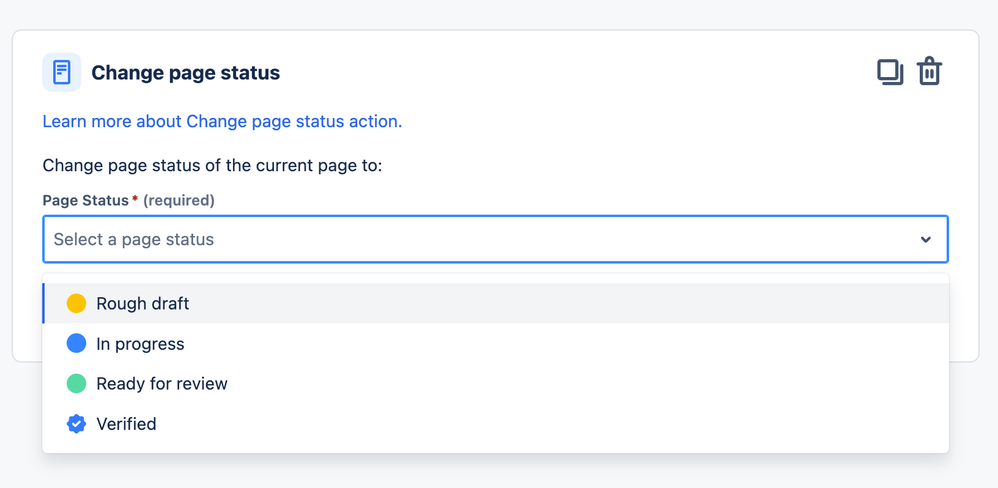Click the Page Status required label
The width and height of the screenshot is (998, 488).
tap(85, 200)
